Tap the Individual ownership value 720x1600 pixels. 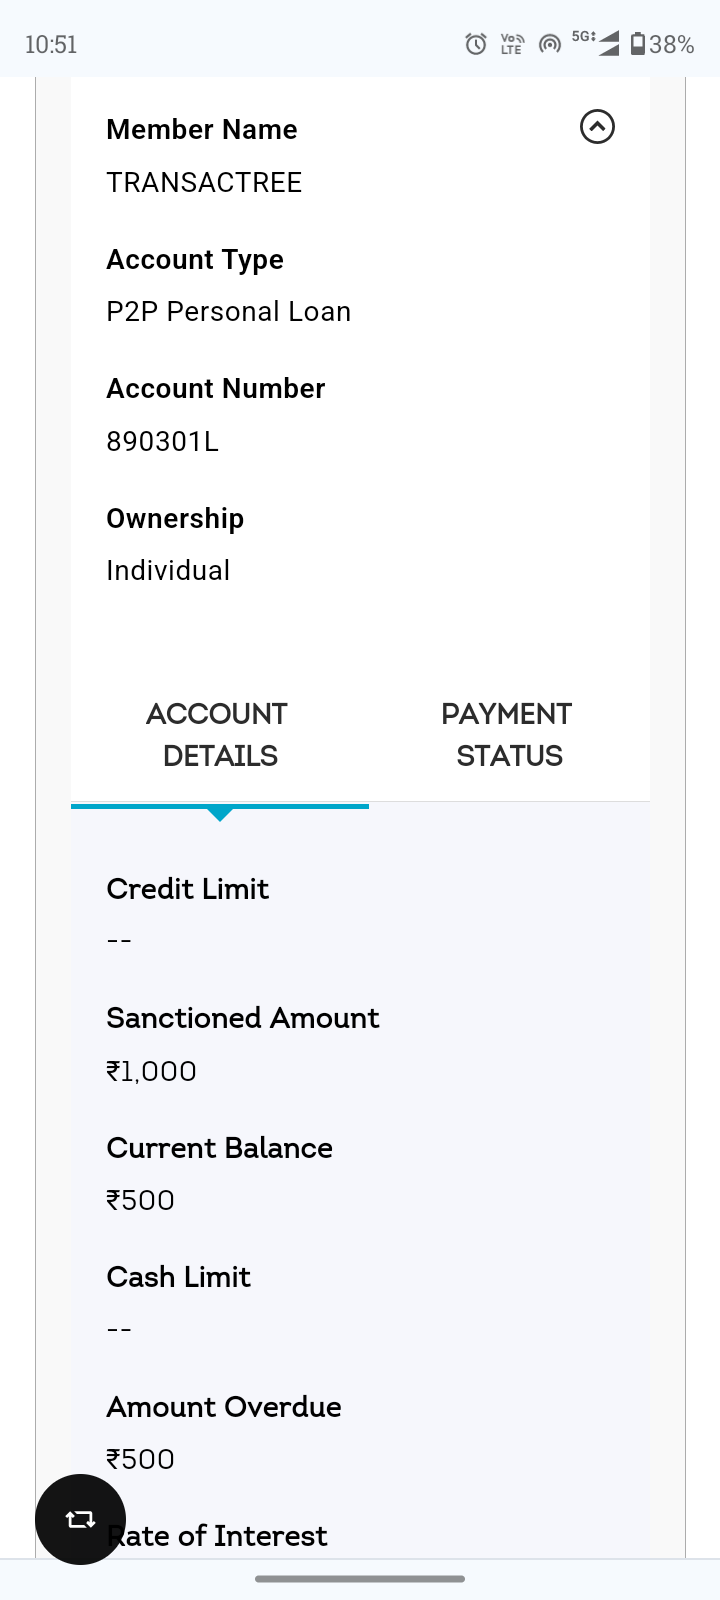point(168,570)
